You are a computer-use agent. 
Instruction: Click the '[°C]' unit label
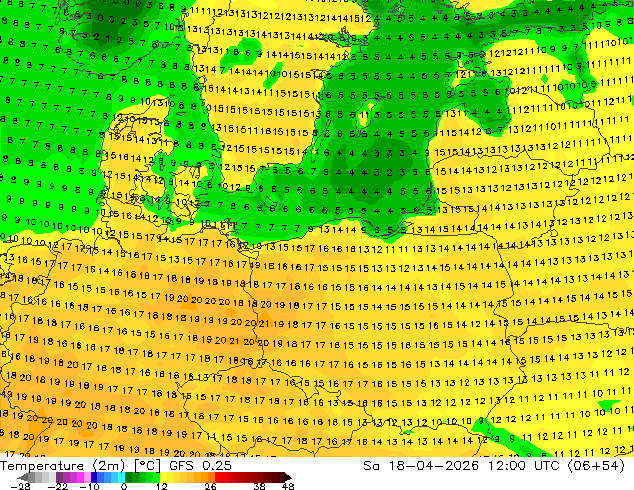147,466
